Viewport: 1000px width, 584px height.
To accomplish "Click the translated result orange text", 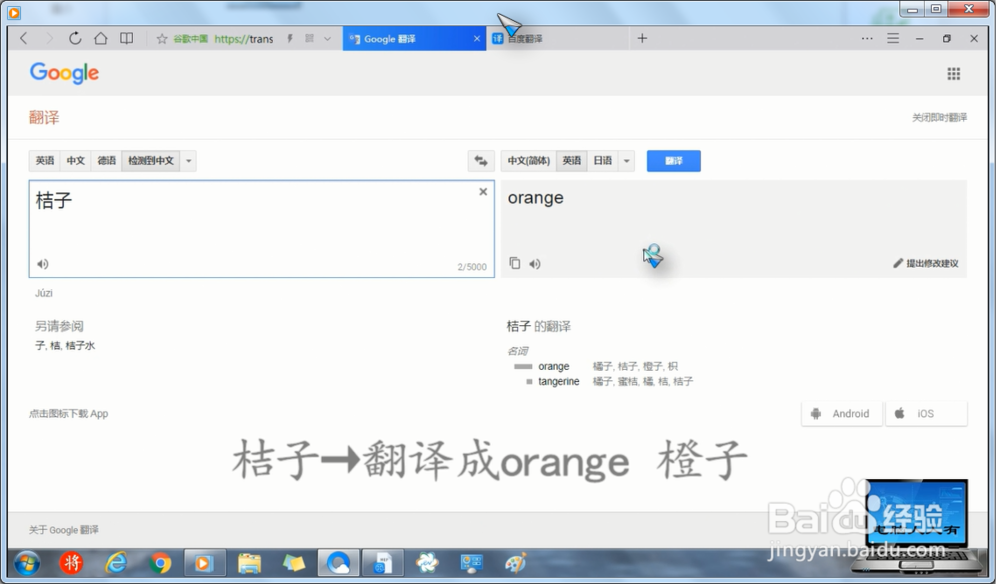I will coord(536,198).
